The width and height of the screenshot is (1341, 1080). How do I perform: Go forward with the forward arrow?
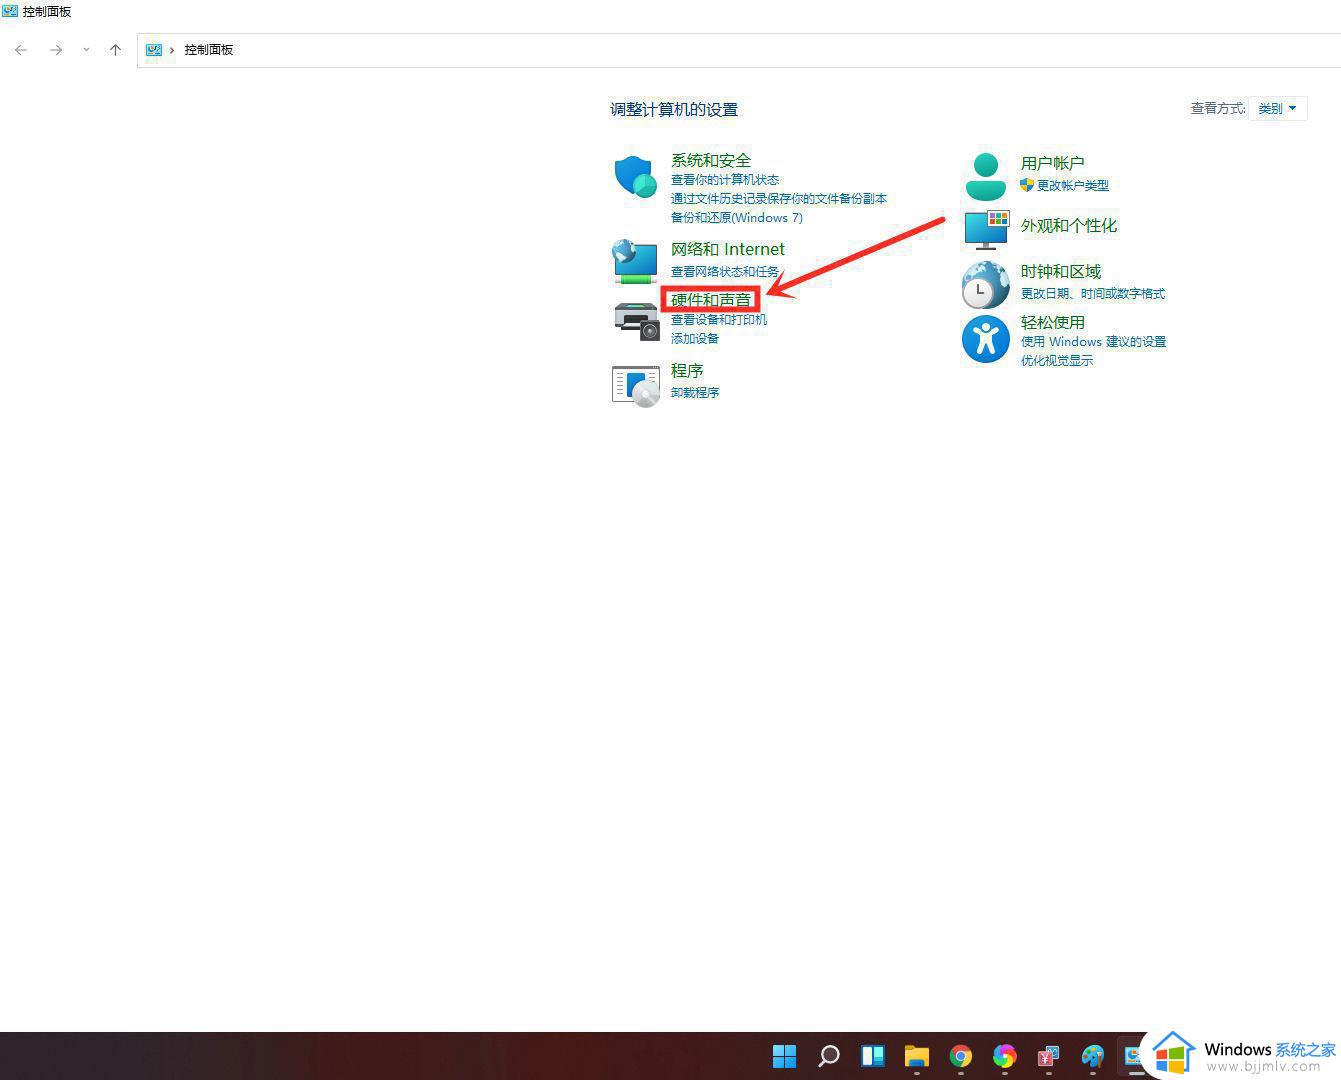click(x=56, y=50)
